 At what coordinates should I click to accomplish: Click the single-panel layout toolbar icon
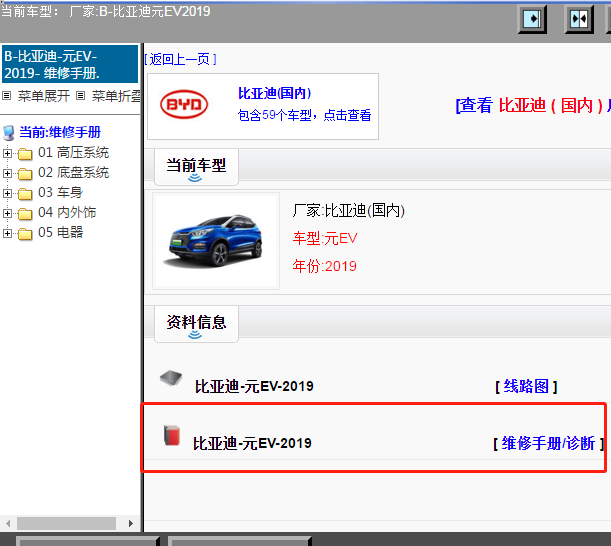532,19
